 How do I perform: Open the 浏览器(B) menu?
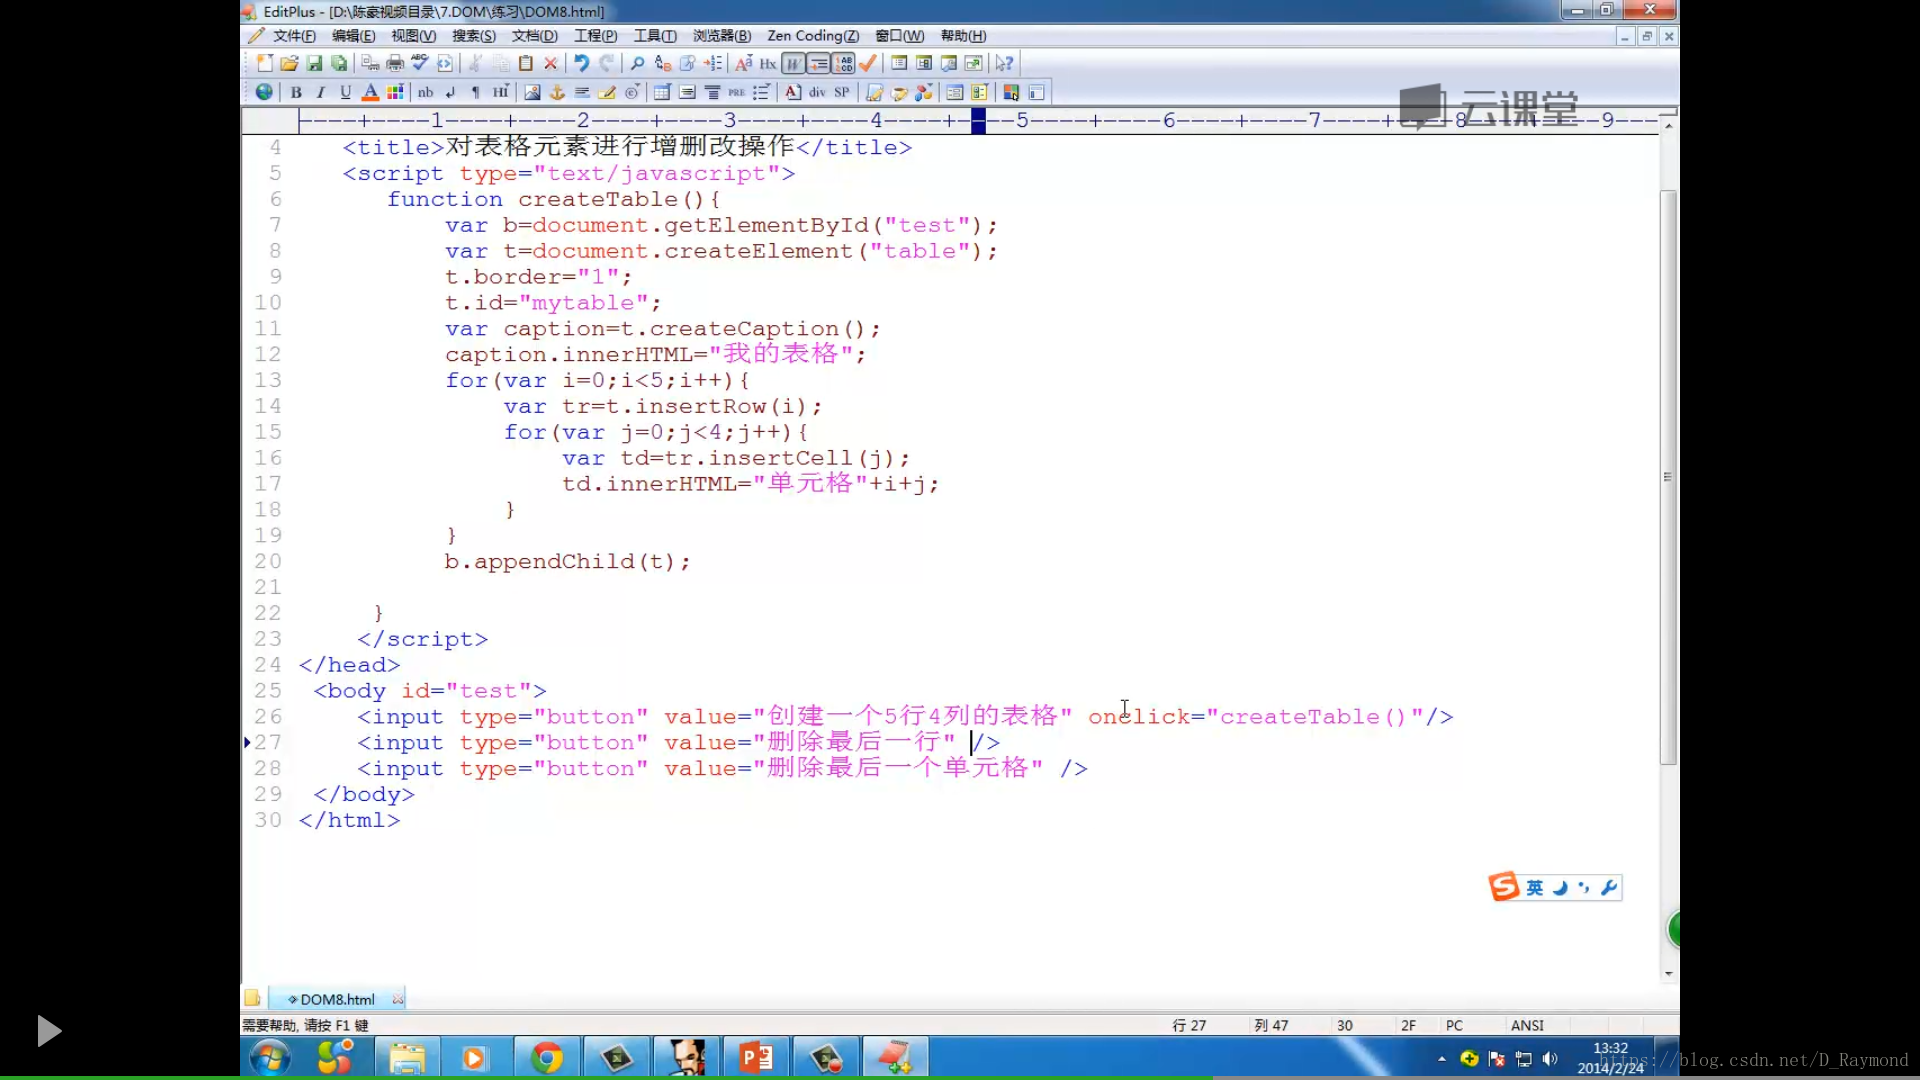[x=721, y=36]
